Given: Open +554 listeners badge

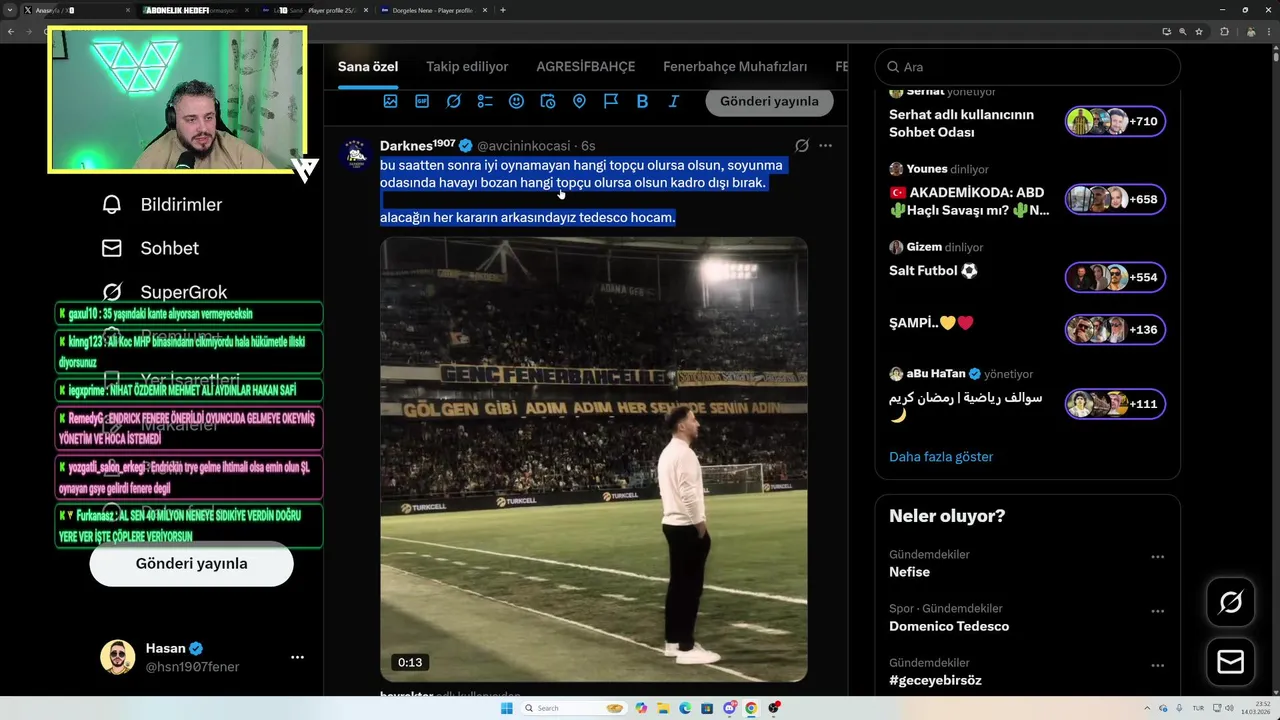Looking at the screenshot, I should pos(1115,277).
